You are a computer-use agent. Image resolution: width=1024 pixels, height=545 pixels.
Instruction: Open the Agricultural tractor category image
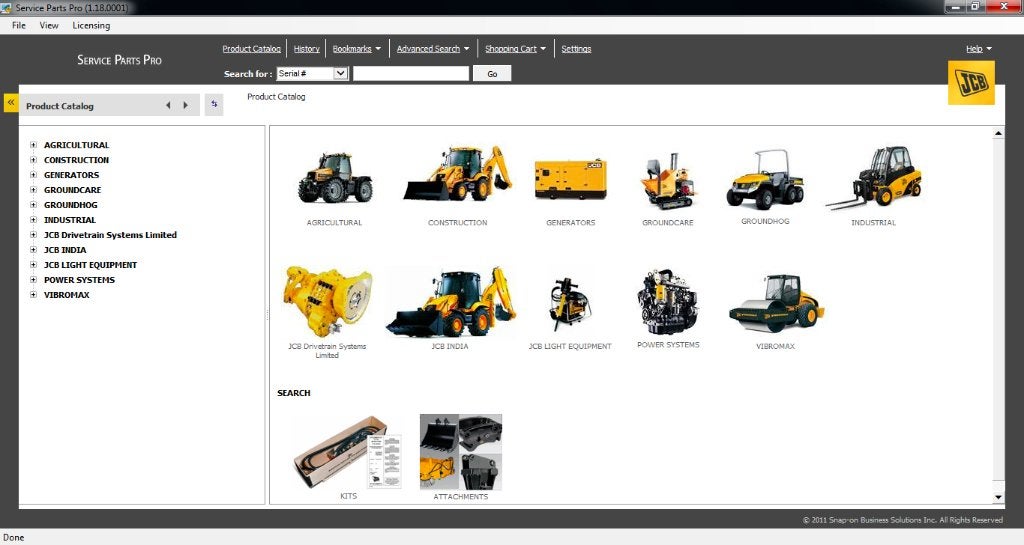(x=335, y=177)
